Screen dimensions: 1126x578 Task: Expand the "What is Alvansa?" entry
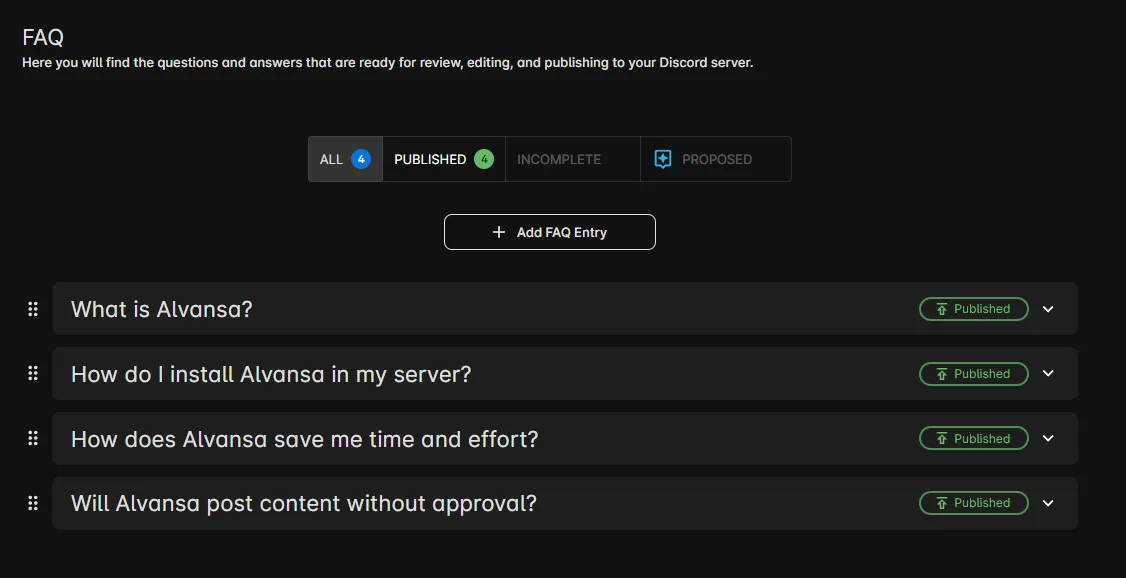[1048, 309]
